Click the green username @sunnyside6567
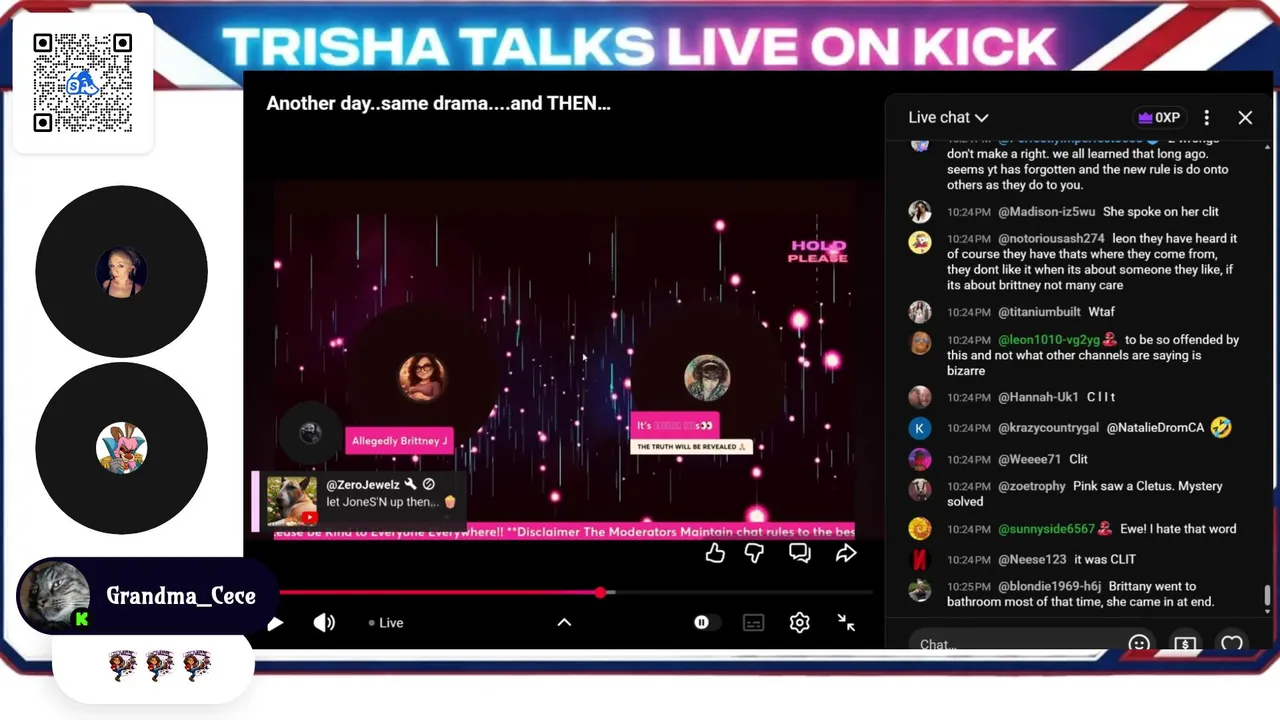The image size is (1280, 720). (x=1047, y=529)
